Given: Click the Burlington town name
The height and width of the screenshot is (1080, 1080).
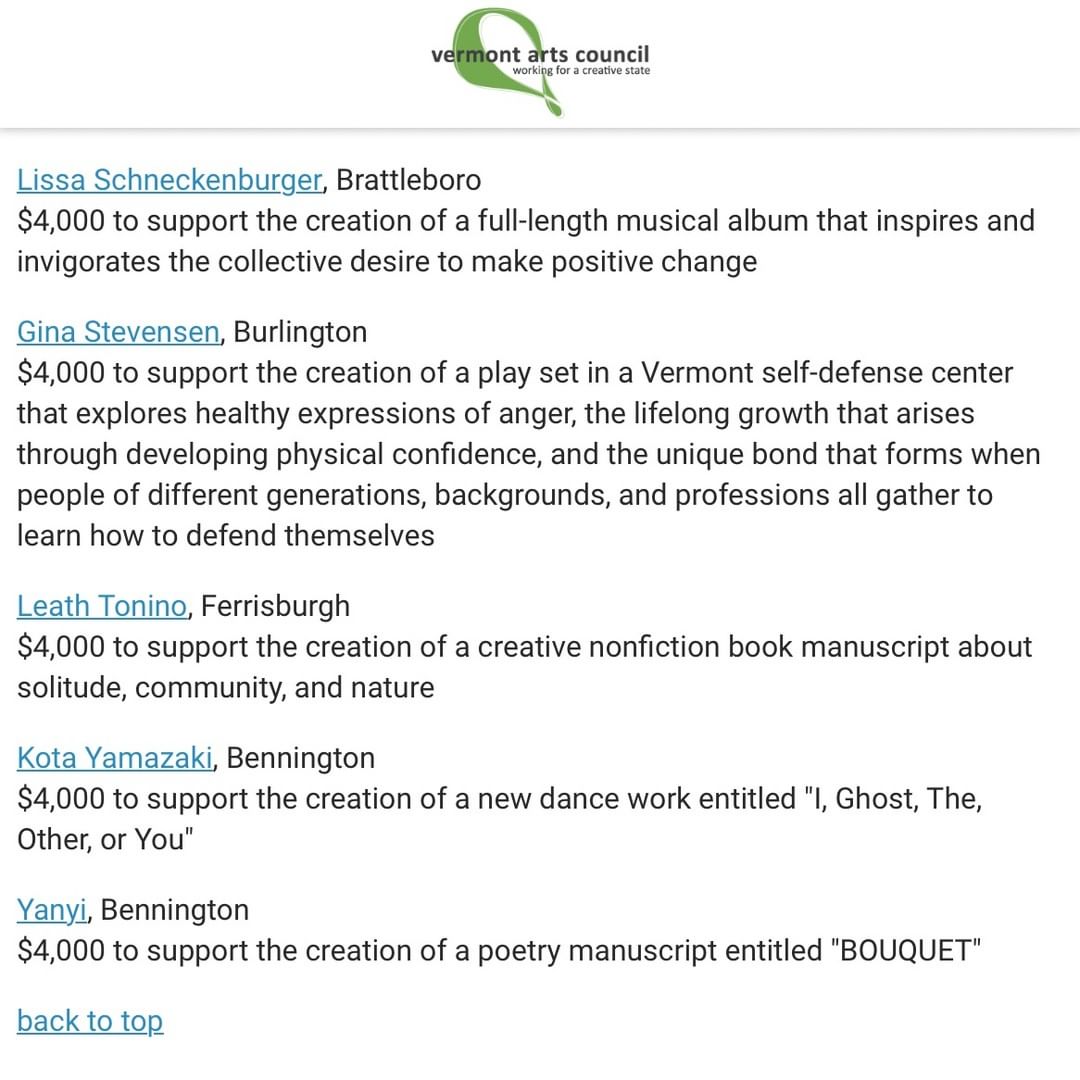Looking at the screenshot, I should [300, 331].
